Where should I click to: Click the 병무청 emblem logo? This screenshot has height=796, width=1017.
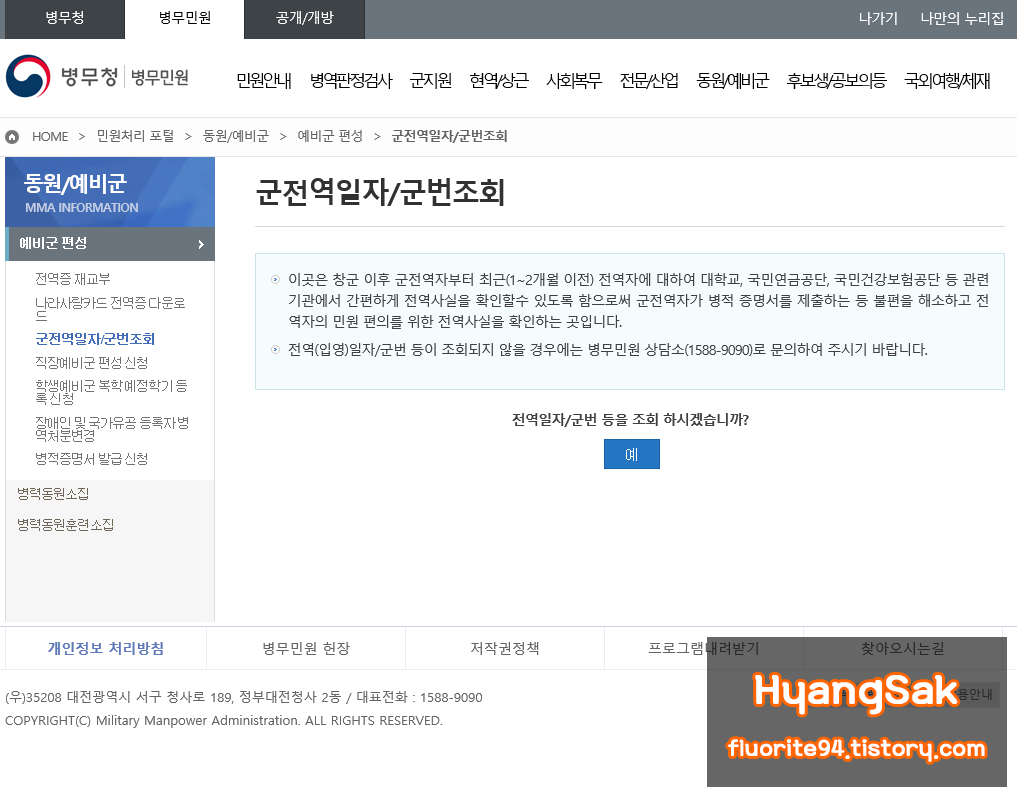click(28, 77)
